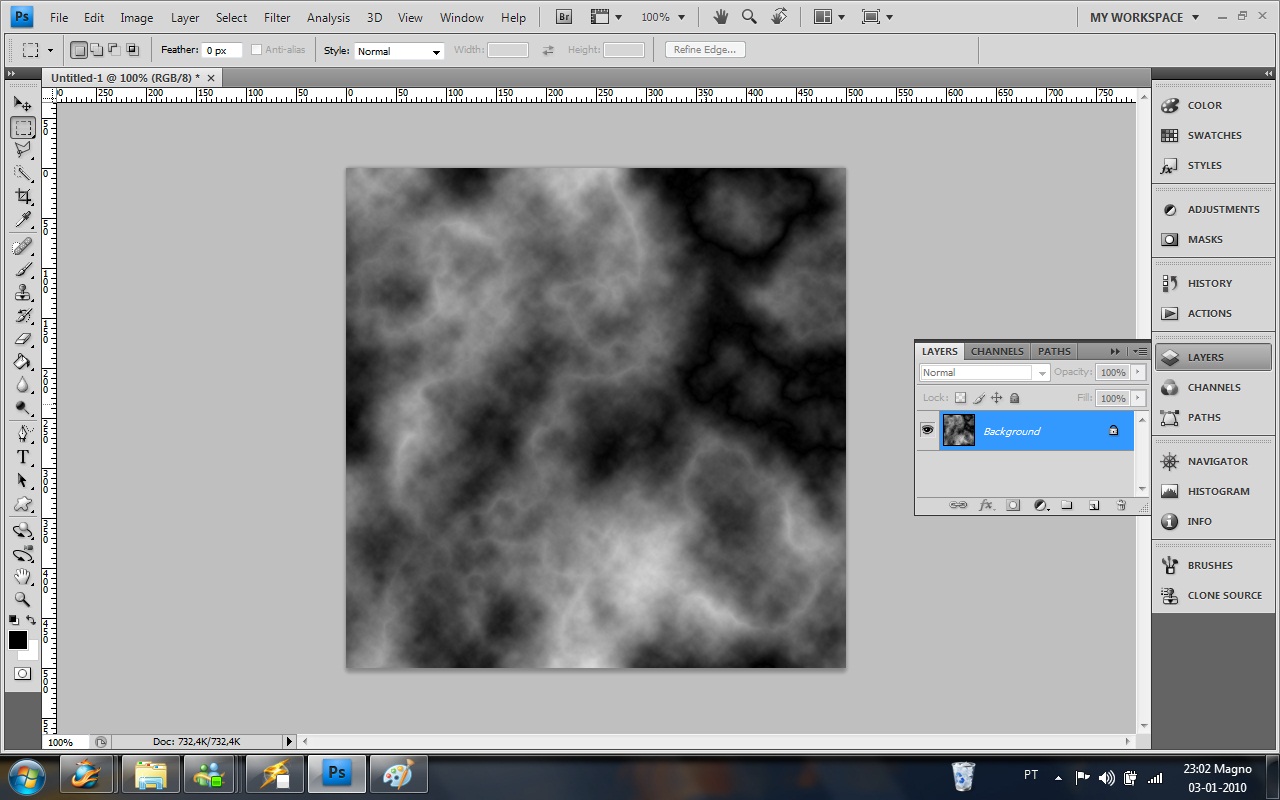
Task: Open the Analysis menu
Action: click(329, 18)
